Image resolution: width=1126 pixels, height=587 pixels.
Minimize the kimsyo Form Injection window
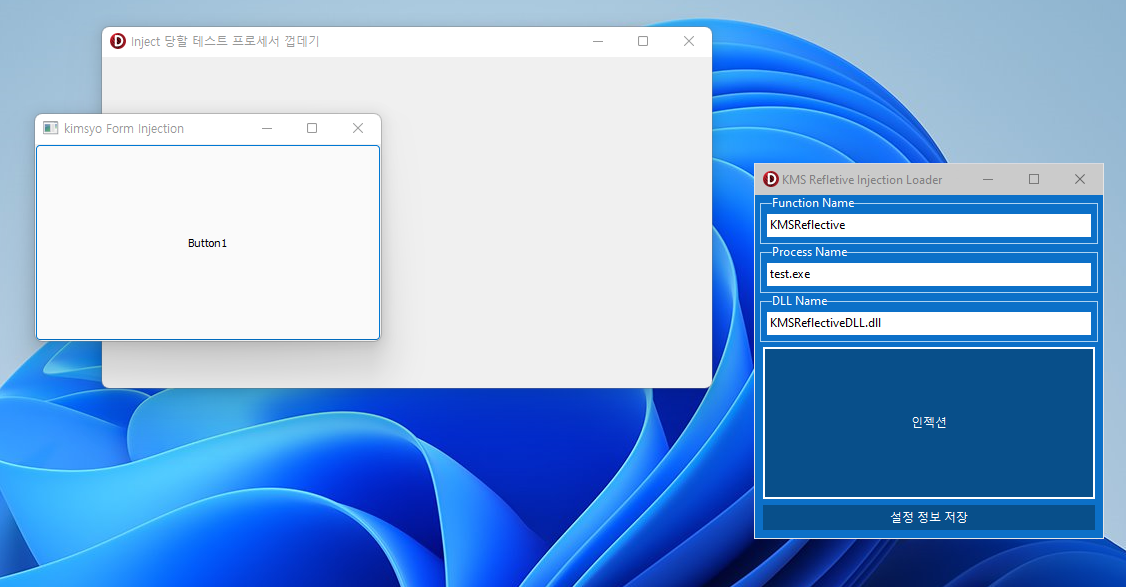click(x=267, y=128)
